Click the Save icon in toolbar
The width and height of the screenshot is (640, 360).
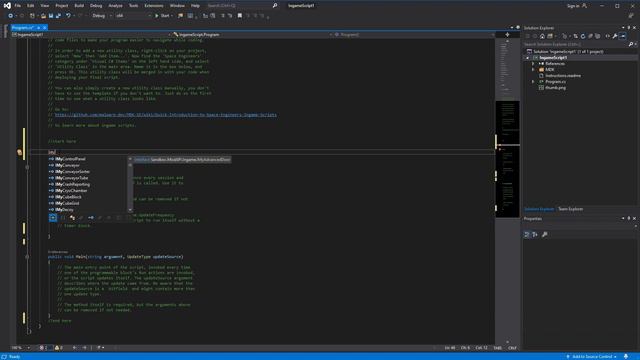(x=51, y=16)
